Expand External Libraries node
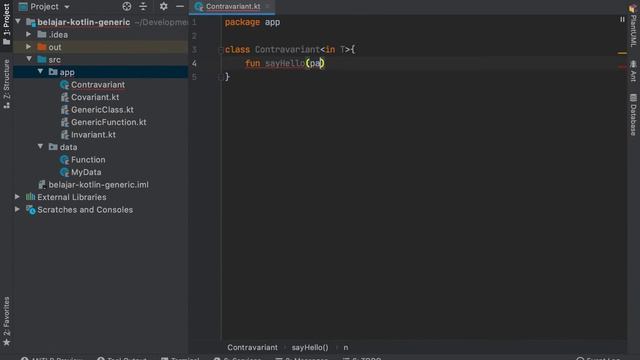640x360 pixels. point(18,197)
